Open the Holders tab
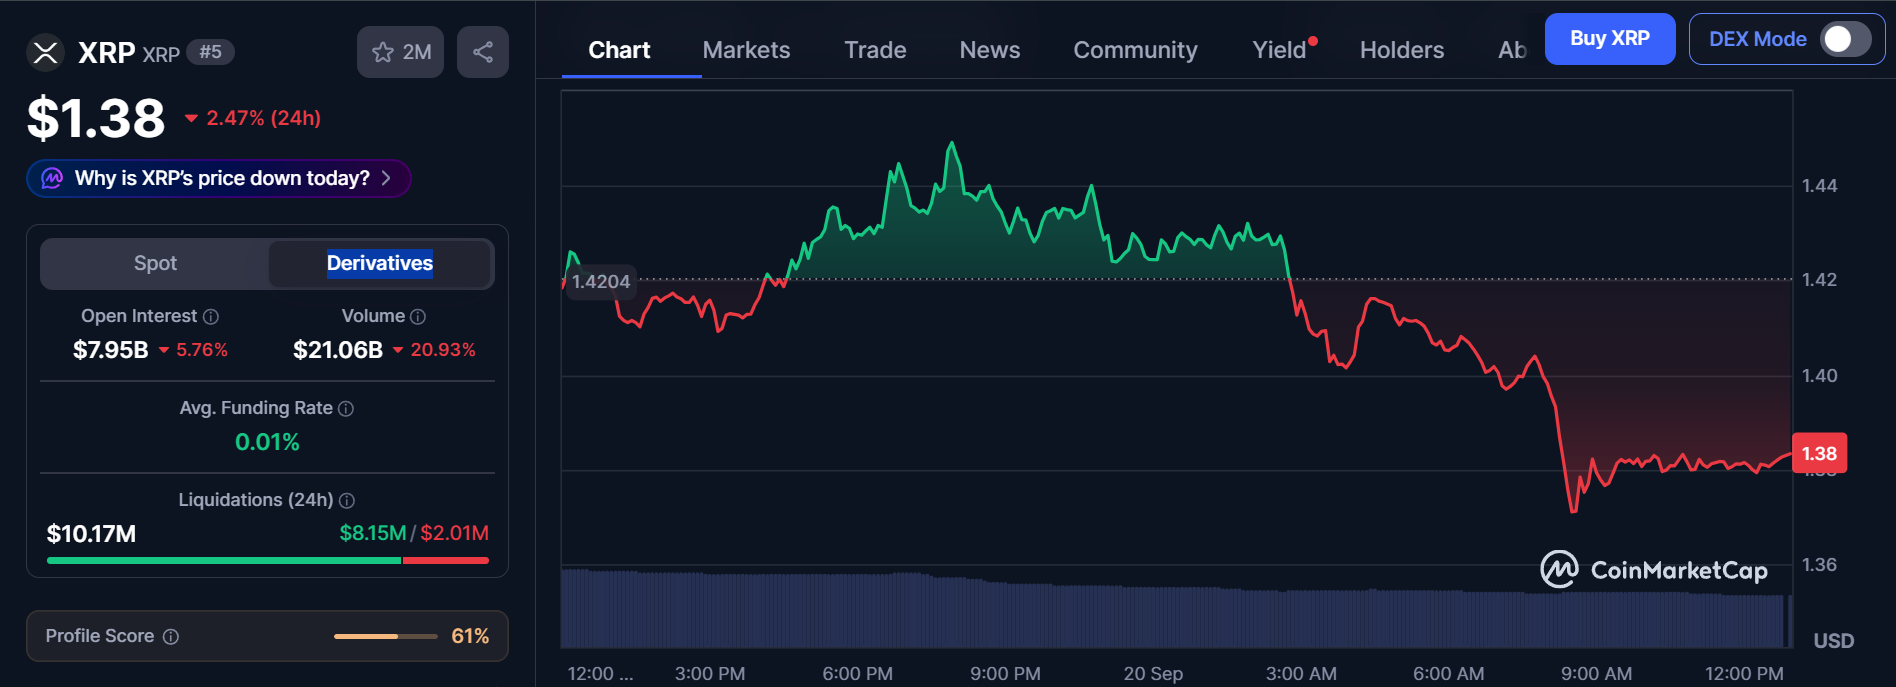1896x687 pixels. [x=1402, y=50]
